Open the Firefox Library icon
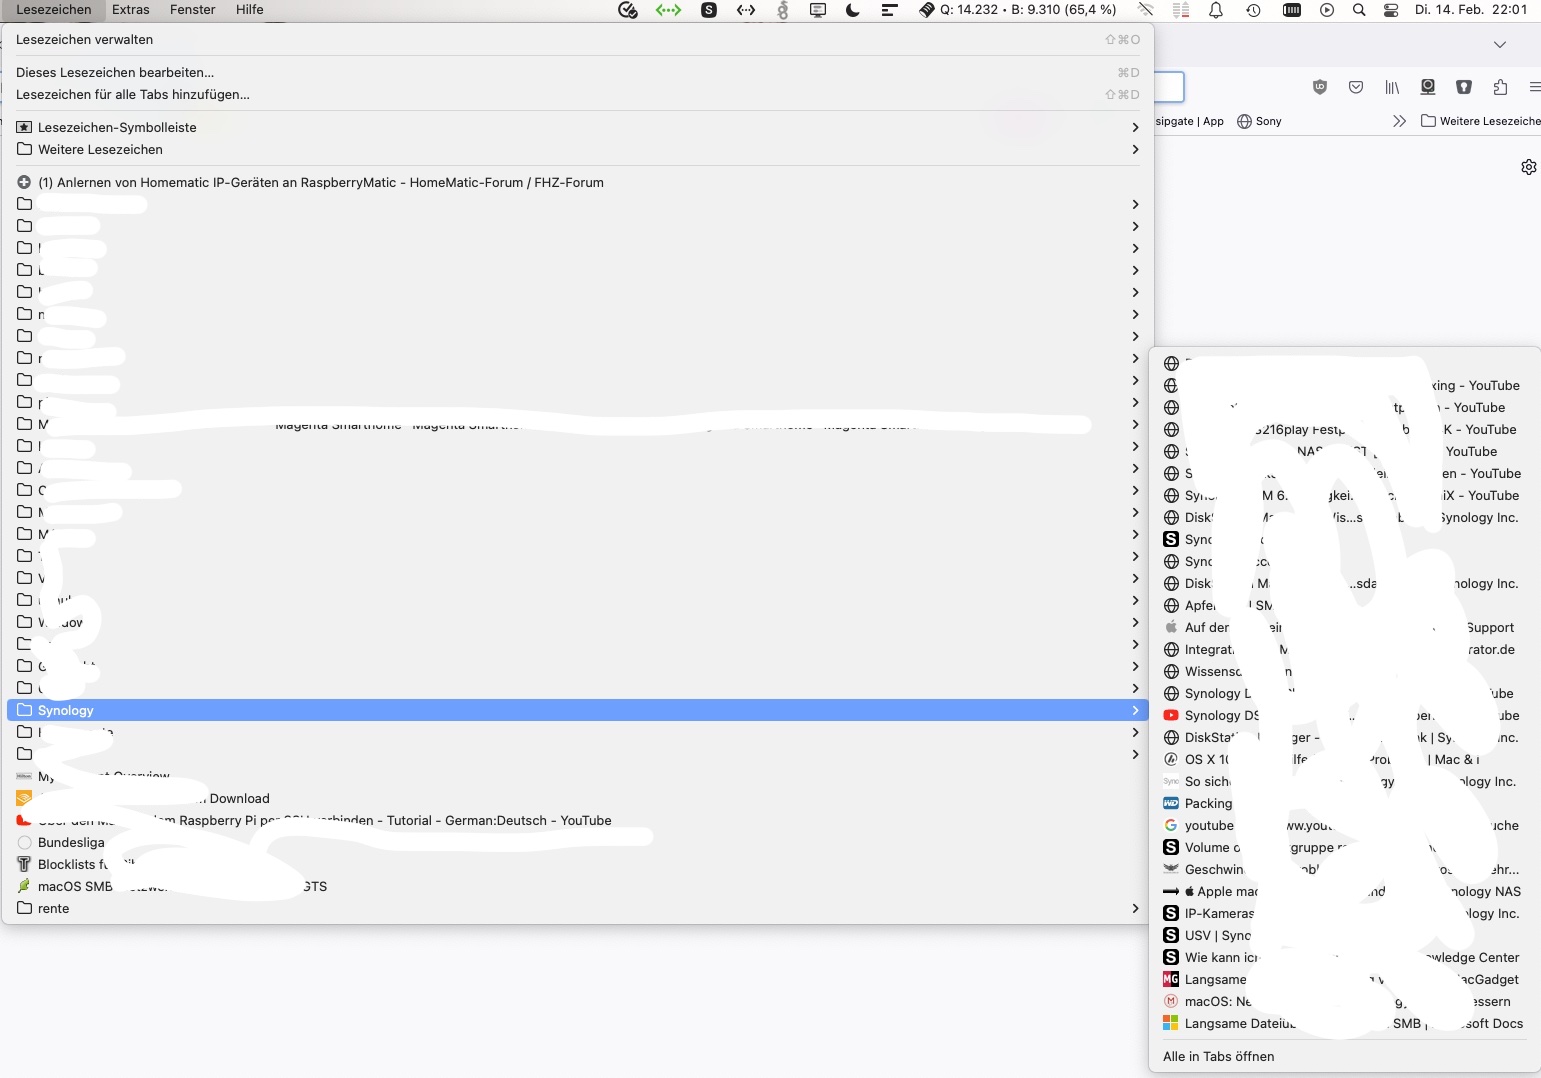 coord(1391,87)
